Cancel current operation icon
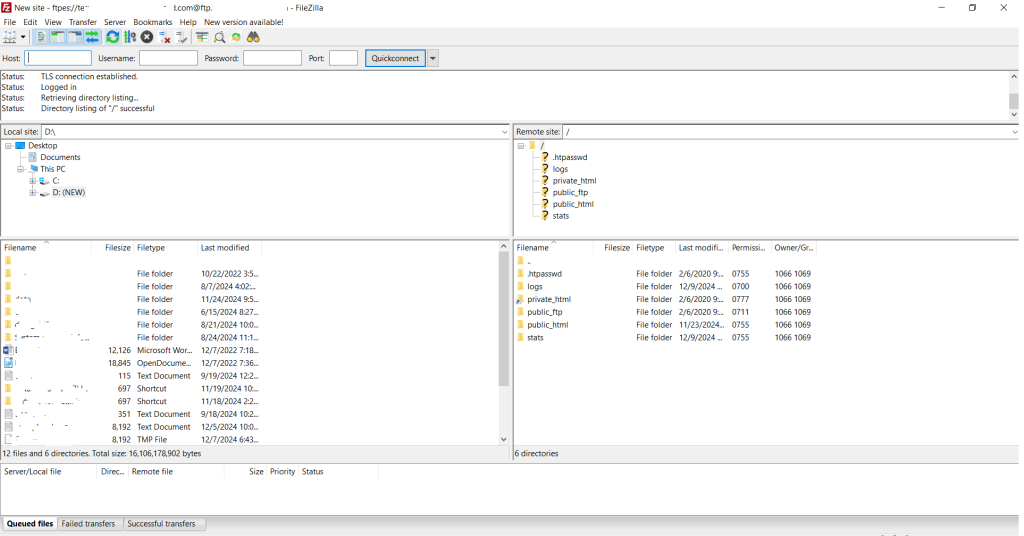This screenshot has width=1024, height=536. pyautogui.click(x=147, y=37)
